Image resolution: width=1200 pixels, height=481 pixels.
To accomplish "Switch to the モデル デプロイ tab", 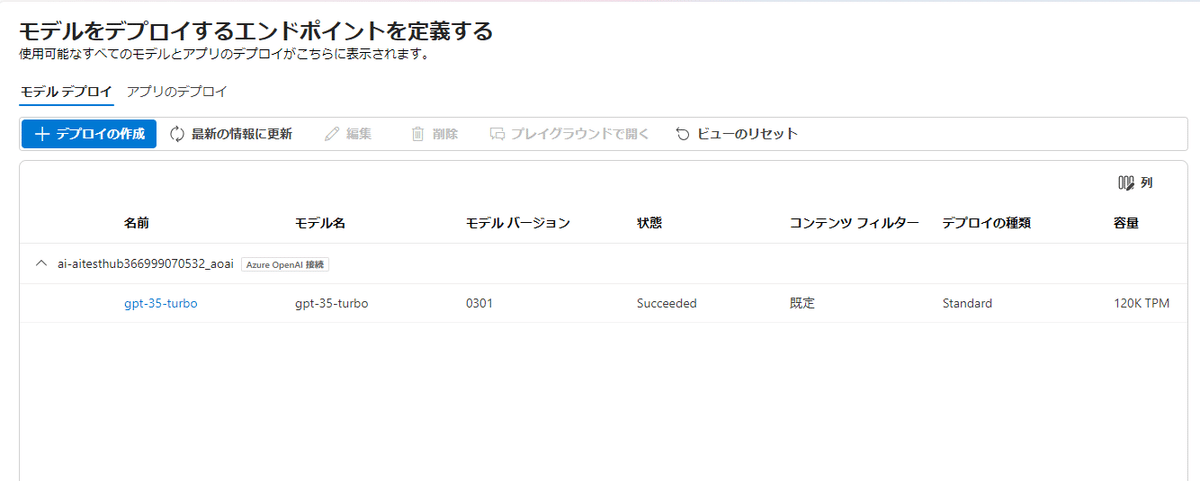I will click(x=66, y=92).
